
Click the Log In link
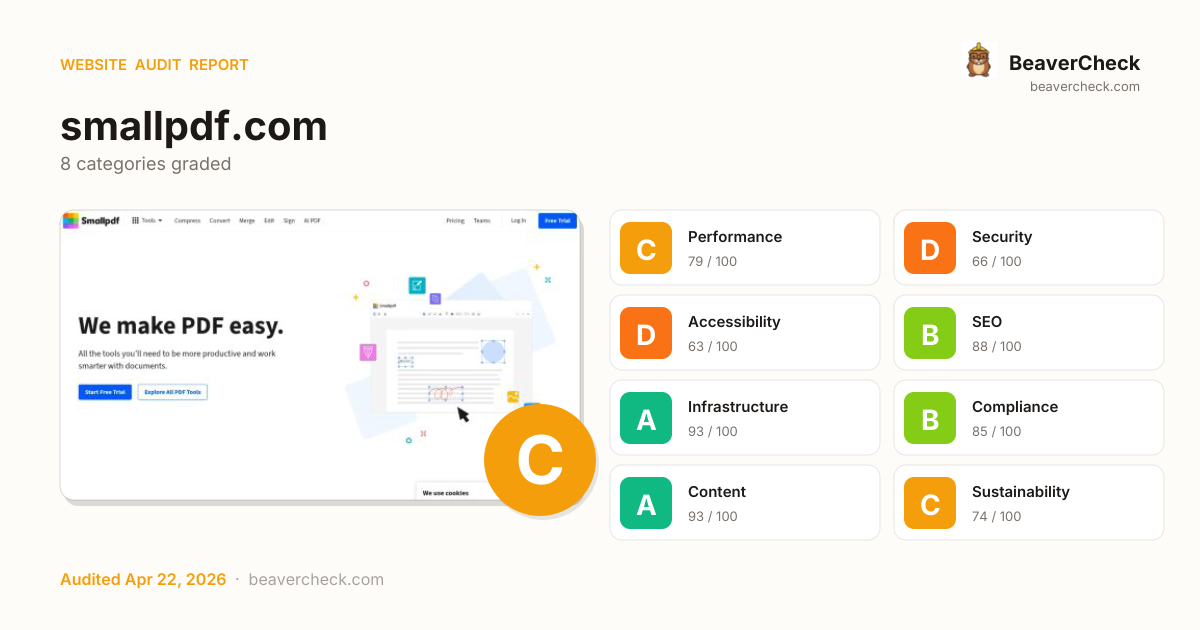click(518, 221)
